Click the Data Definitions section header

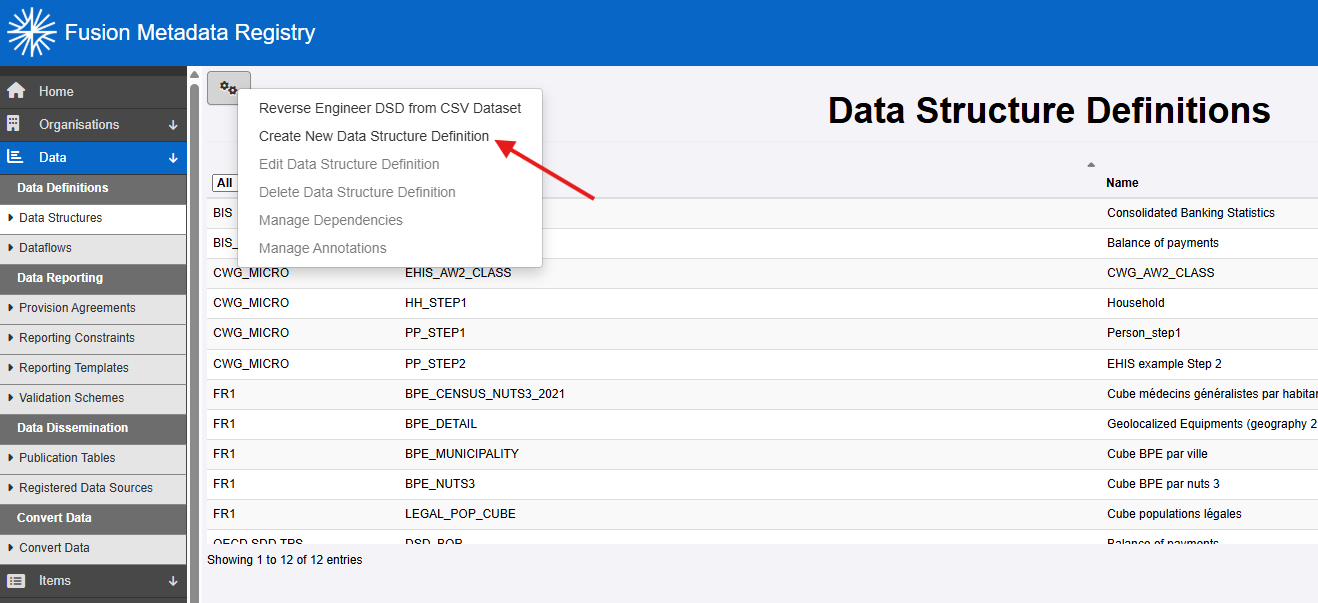93,188
